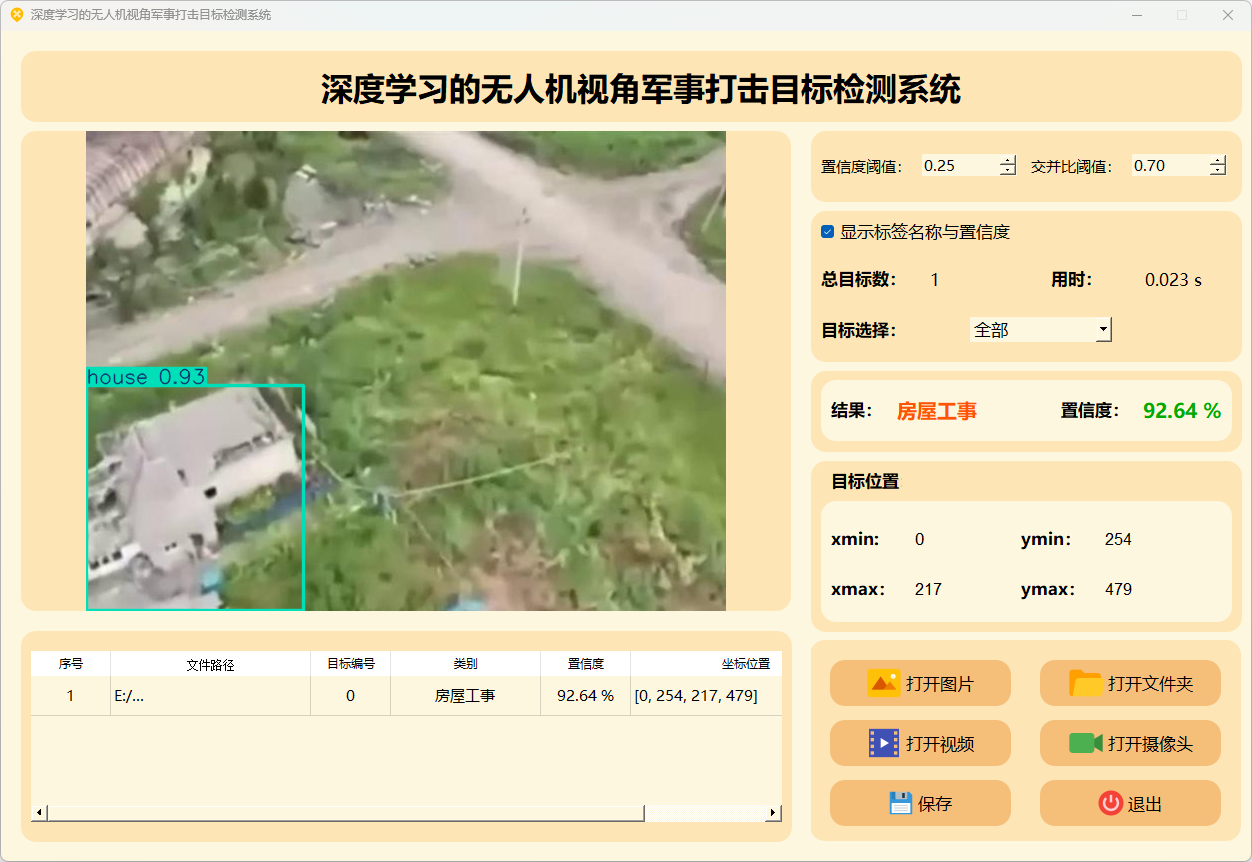Image resolution: width=1252 pixels, height=862 pixels.
Task: Click the table's horizontal scrollbar right arrow
Action: coord(773,813)
